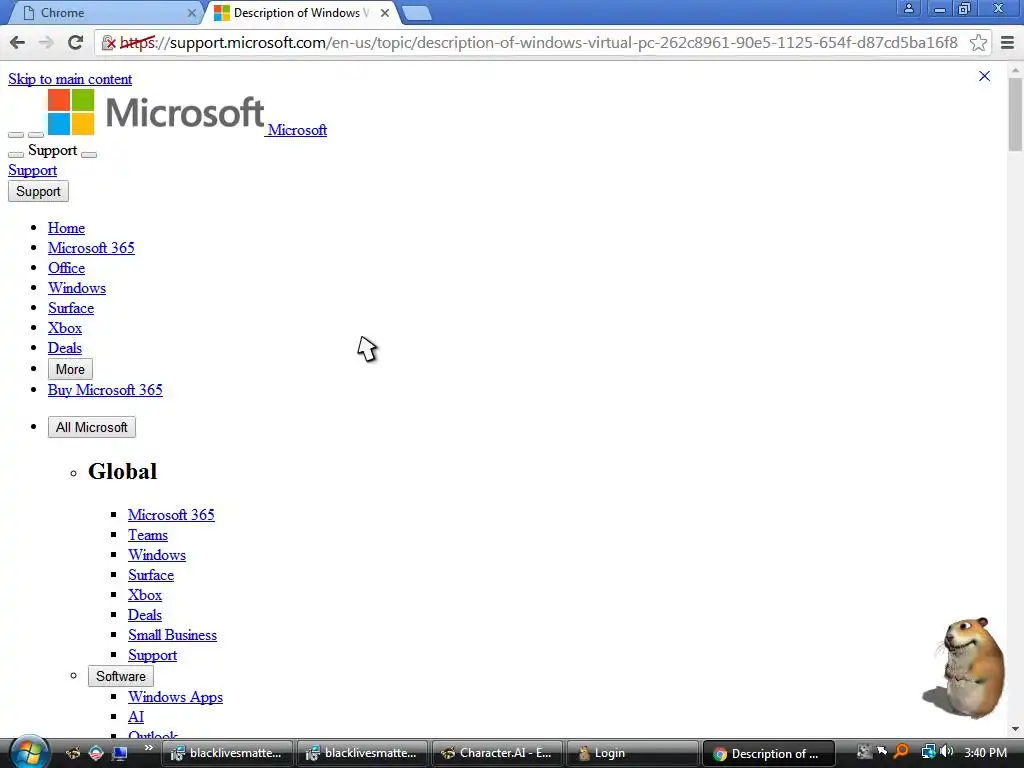Open Xbox in the top navigation list
Viewport: 1024px width, 768px height.
65,328
